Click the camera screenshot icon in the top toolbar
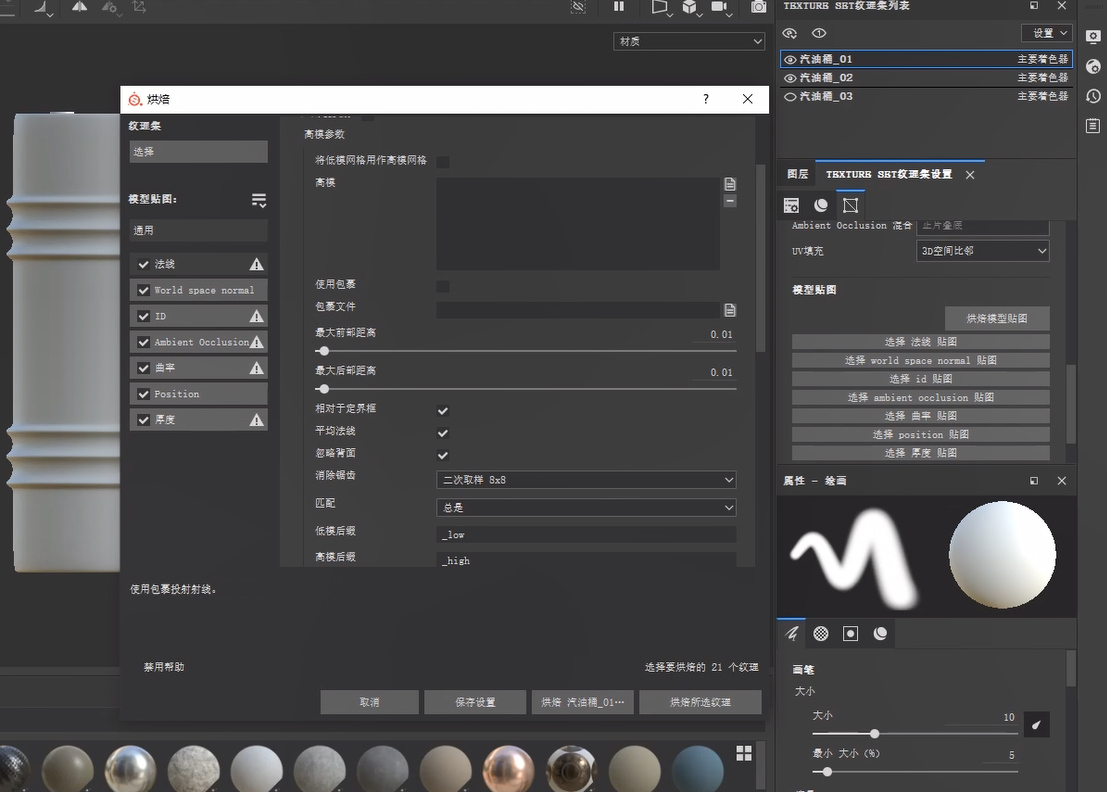 point(759,7)
